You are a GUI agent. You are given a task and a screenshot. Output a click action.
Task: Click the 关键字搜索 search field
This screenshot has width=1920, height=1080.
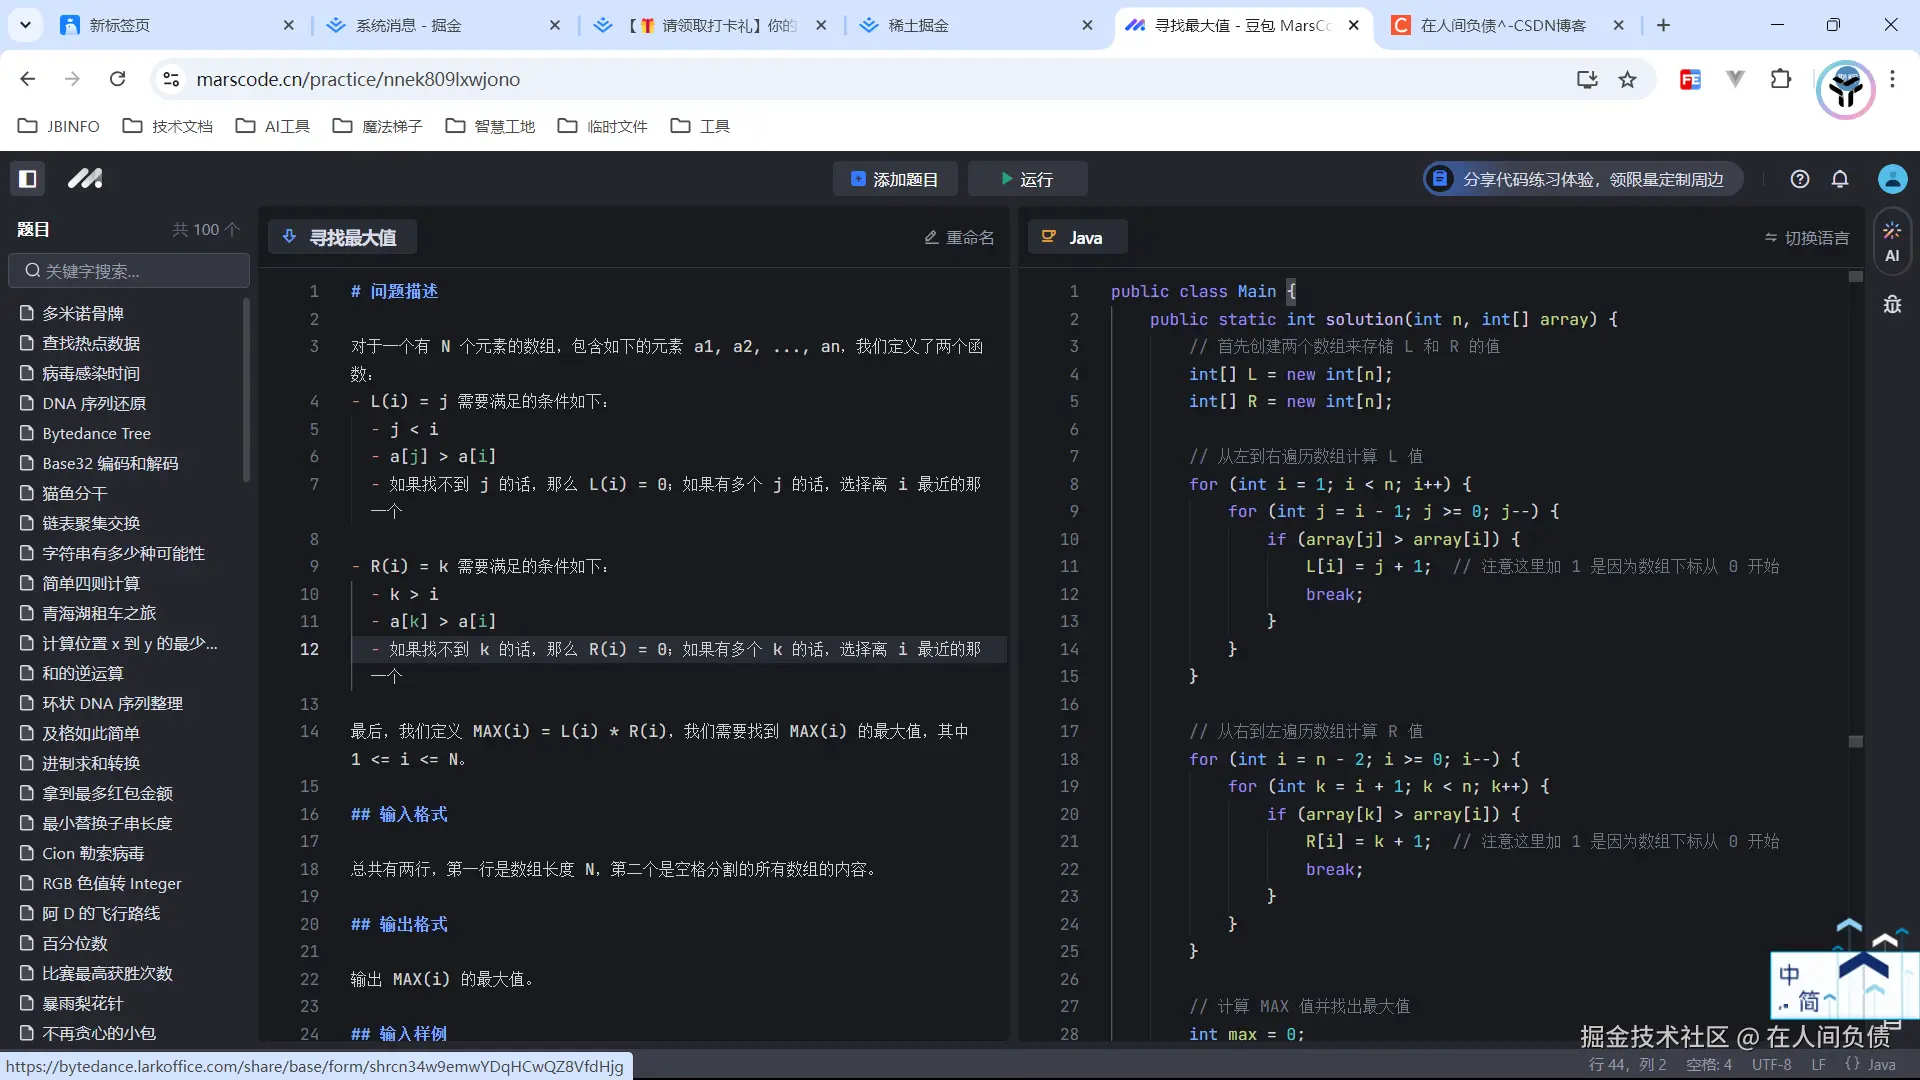pos(128,271)
